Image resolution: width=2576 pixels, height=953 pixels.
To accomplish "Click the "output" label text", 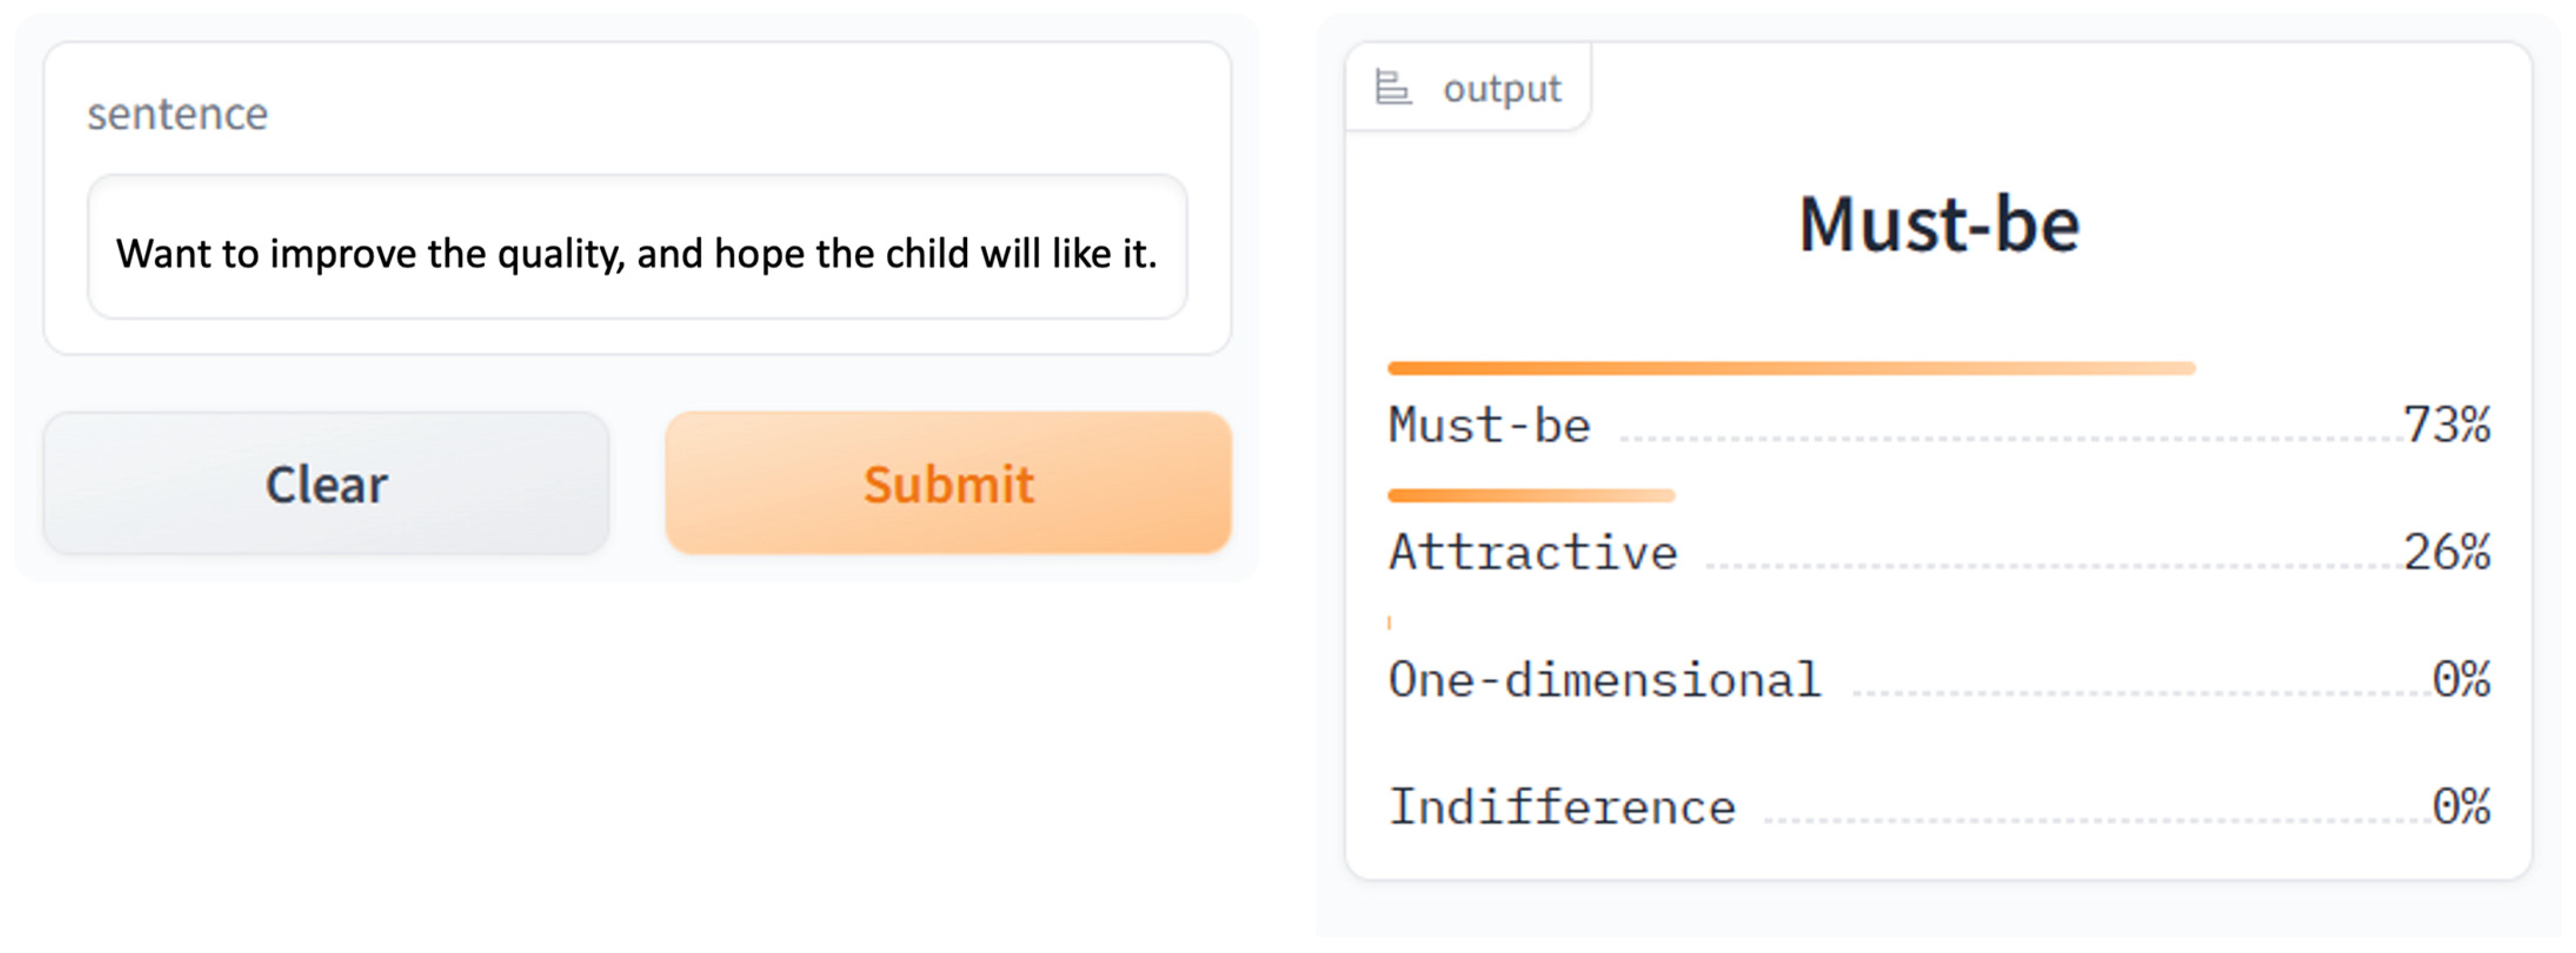I will point(1500,89).
